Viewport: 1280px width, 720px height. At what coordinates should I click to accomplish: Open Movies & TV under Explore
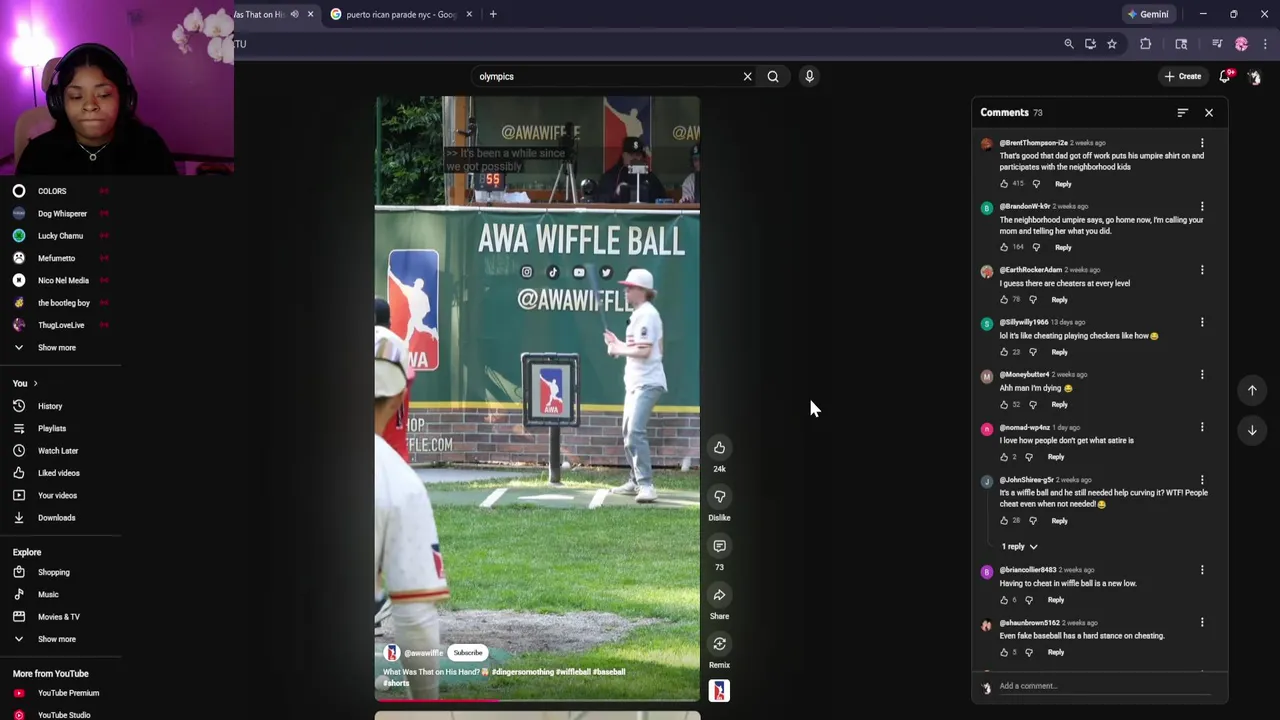coord(60,617)
